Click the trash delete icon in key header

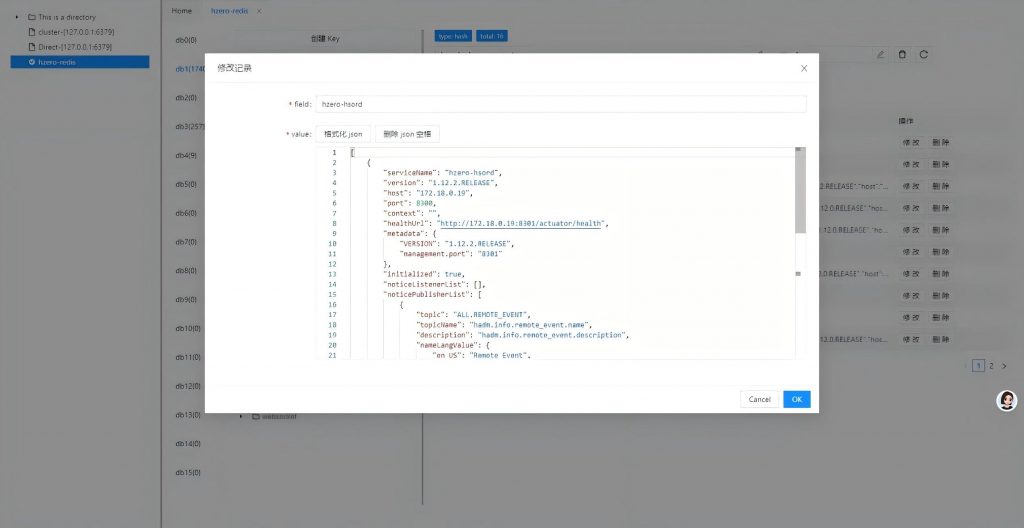click(x=902, y=54)
